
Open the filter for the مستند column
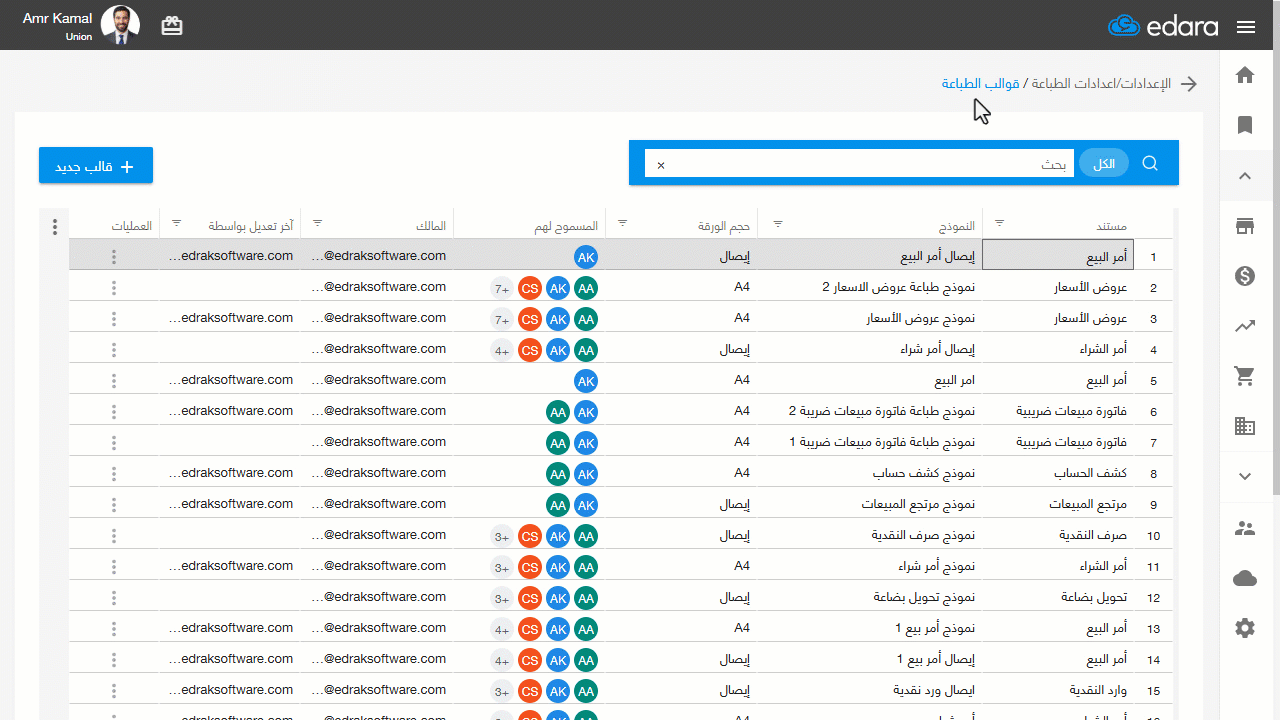coord(999,223)
